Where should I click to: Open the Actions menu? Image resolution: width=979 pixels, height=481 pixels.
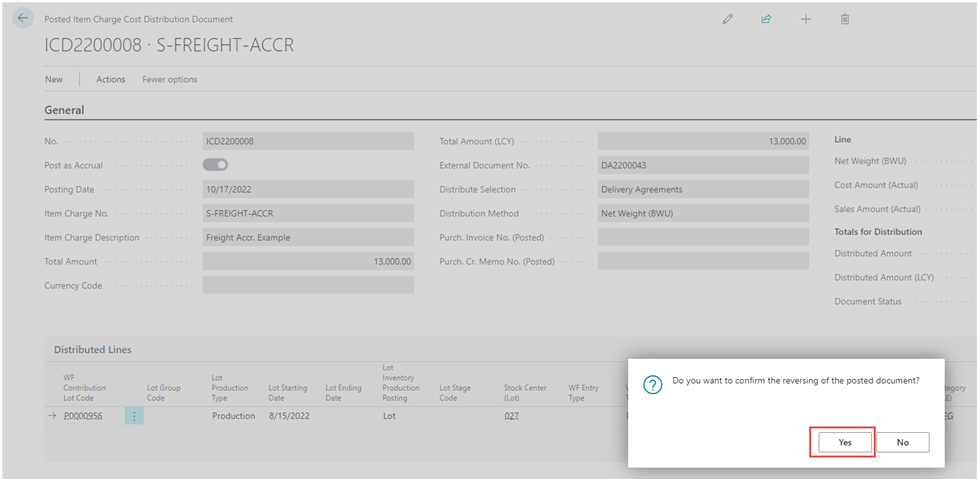(110, 79)
